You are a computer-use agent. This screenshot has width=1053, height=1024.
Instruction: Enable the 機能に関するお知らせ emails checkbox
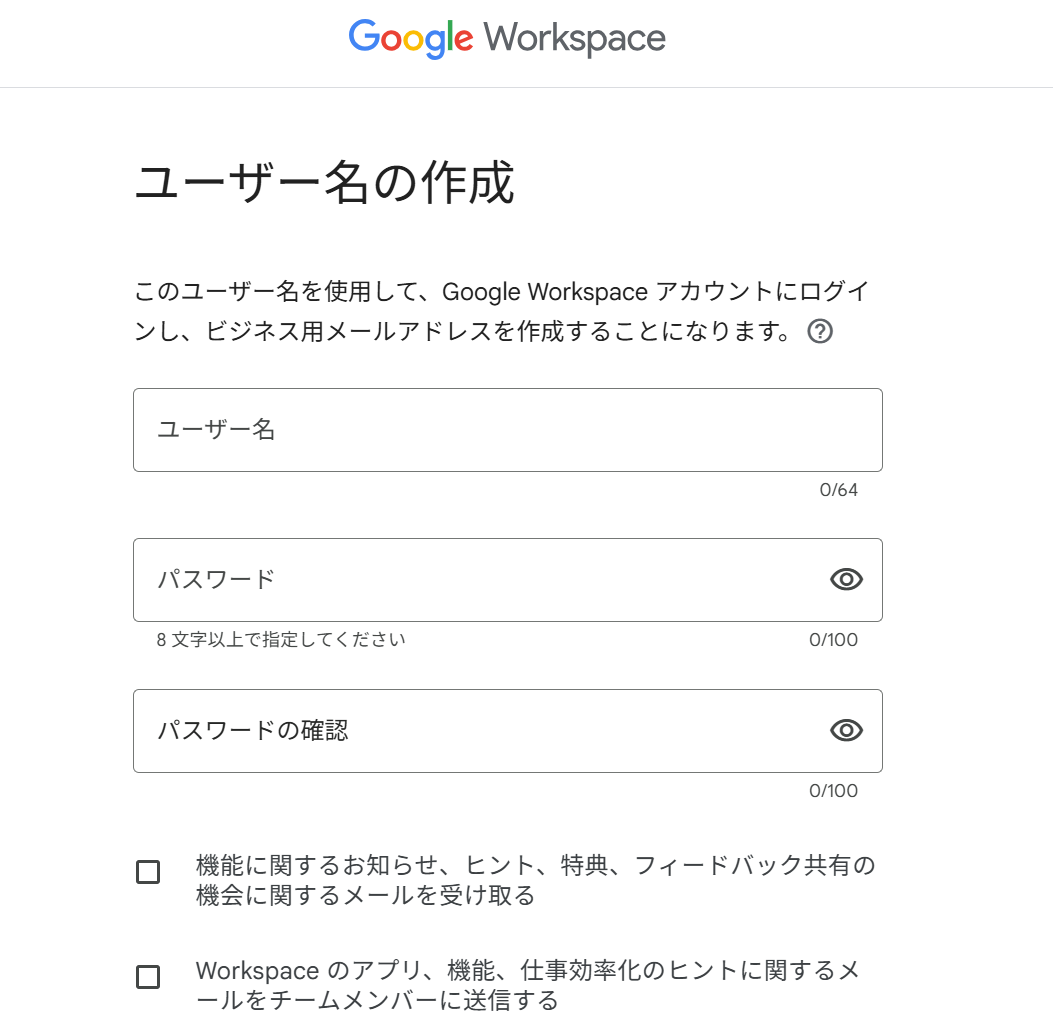(x=148, y=872)
